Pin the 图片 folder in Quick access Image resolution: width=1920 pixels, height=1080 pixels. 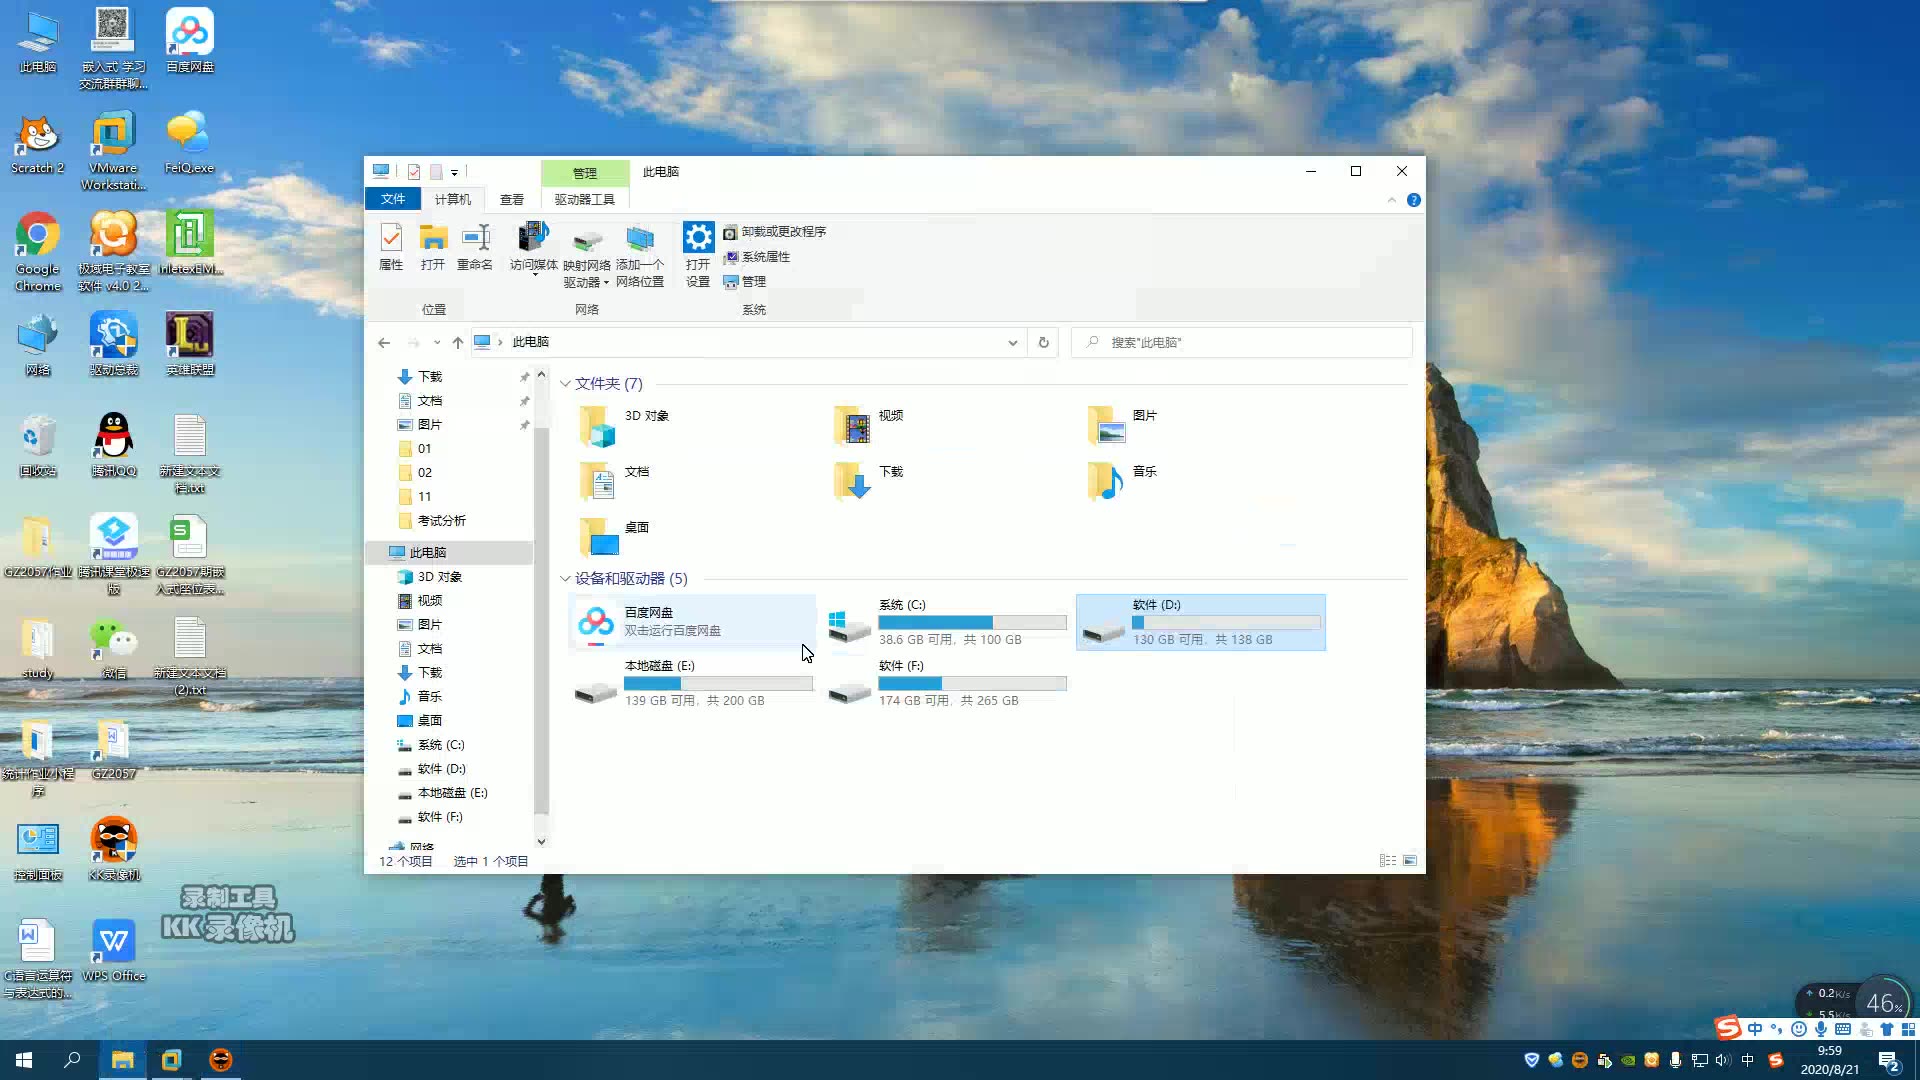[524, 424]
